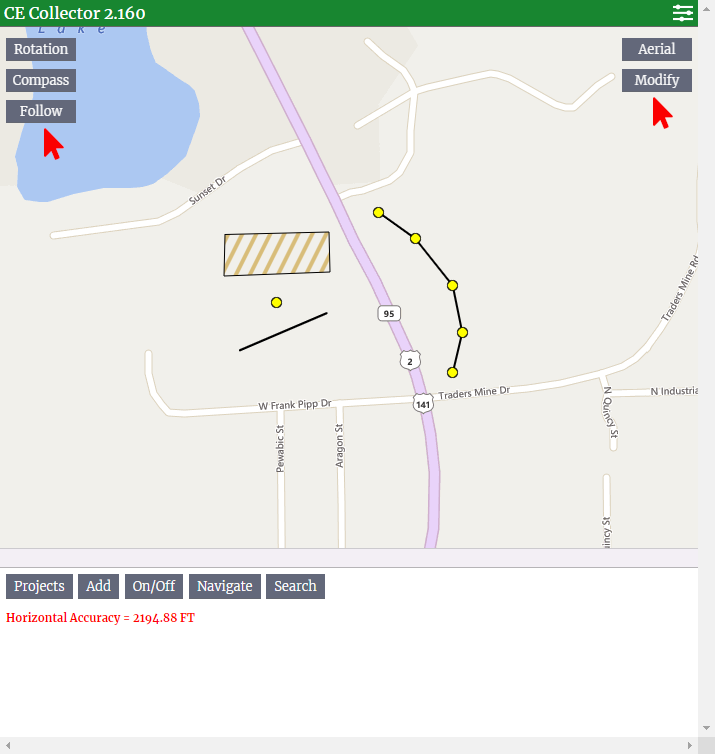
Task: Select the straight black line feature
Action: click(x=283, y=332)
